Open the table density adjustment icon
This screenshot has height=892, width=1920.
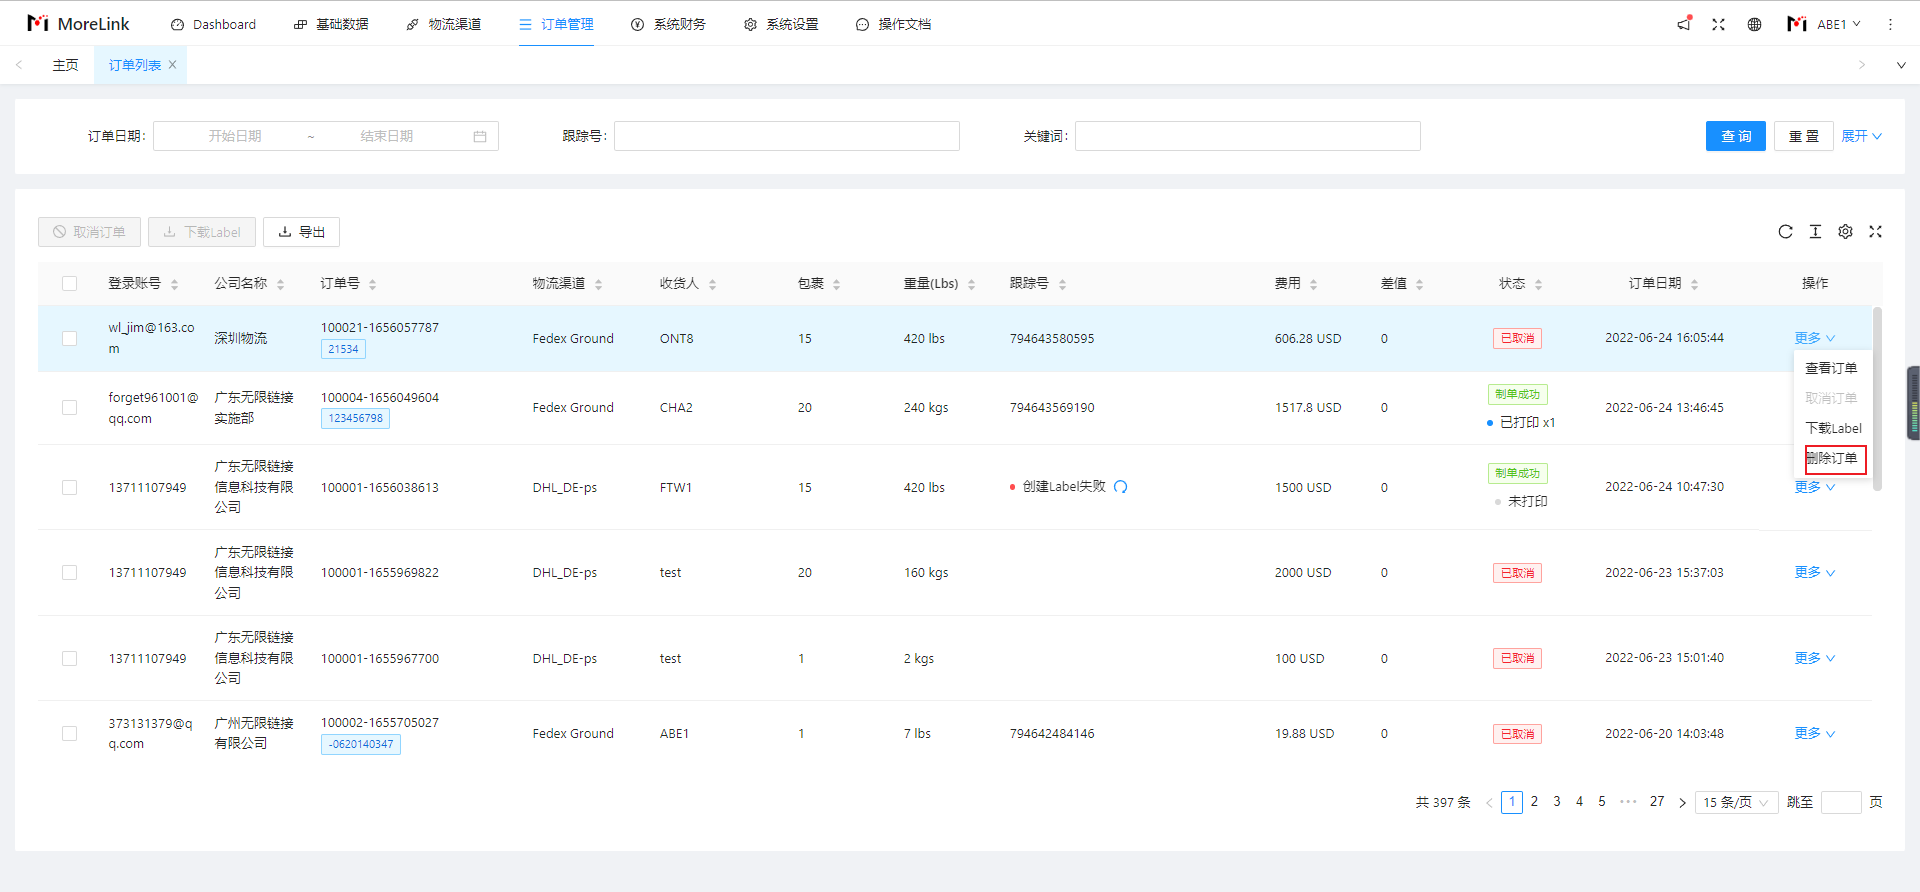pyautogui.click(x=1815, y=232)
